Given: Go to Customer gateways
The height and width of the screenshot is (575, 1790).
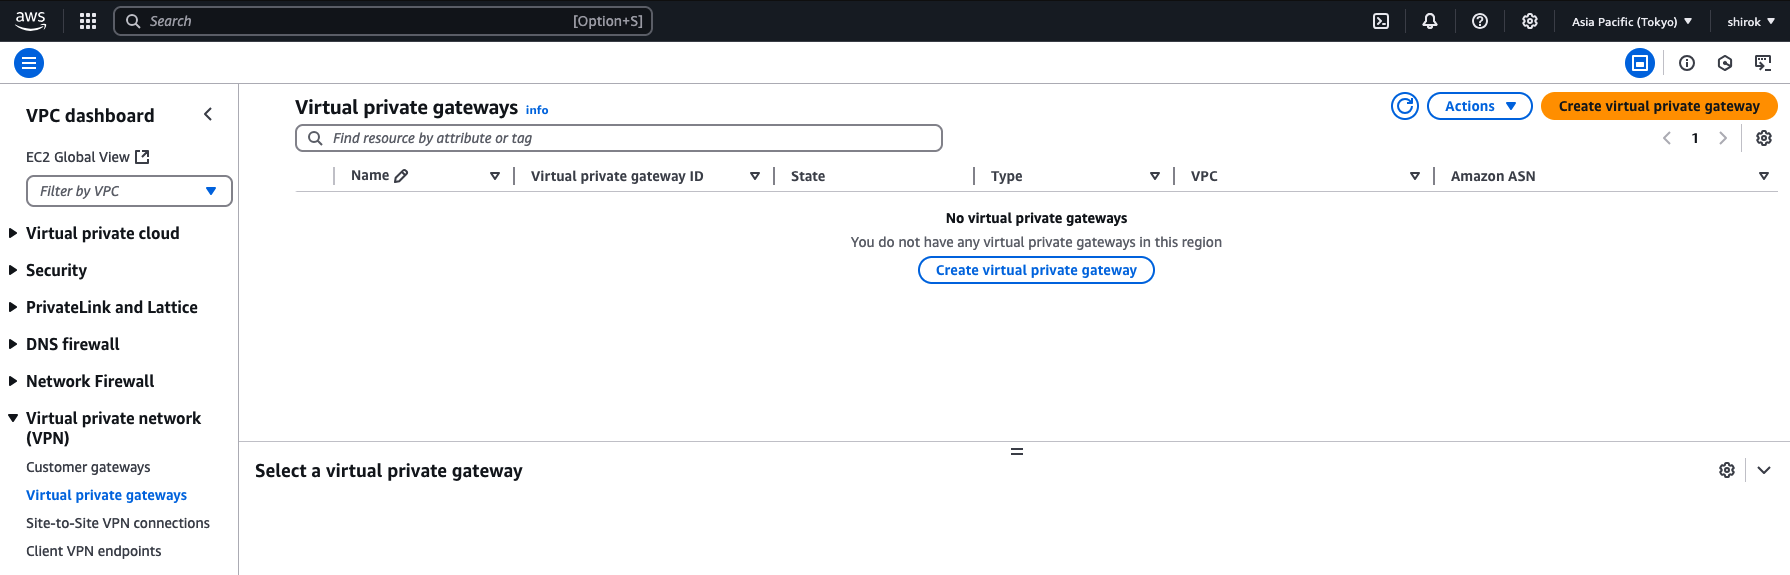Looking at the screenshot, I should click(x=88, y=467).
